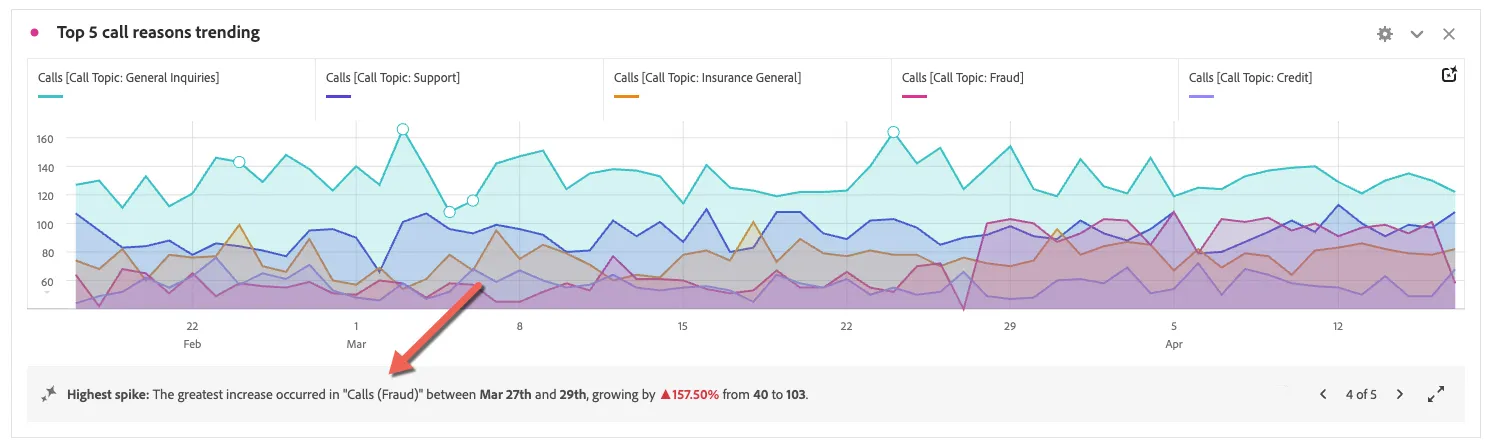
Task: Click the Highest spike label
Action: click(x=108, y=394)
